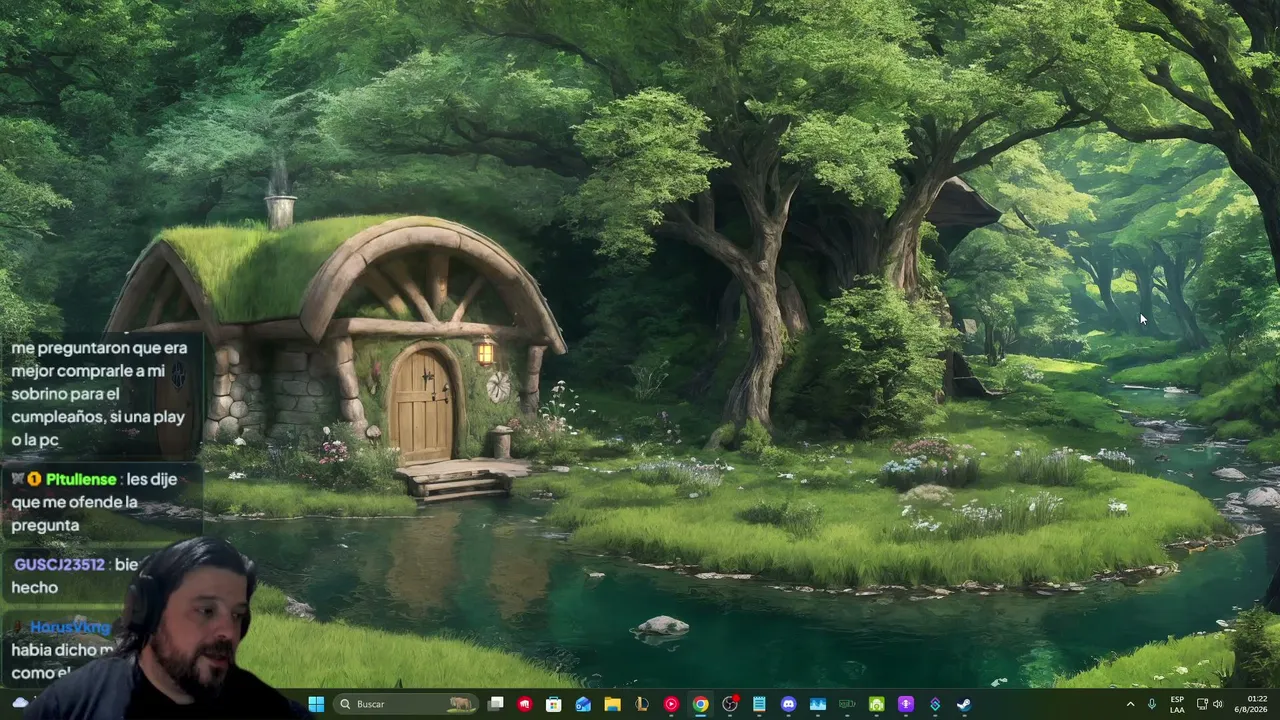Launch the red app icon beside Task View
The height and width of the screenshot is (720, 1280).
pyautogui.click(x=525, y=704)
